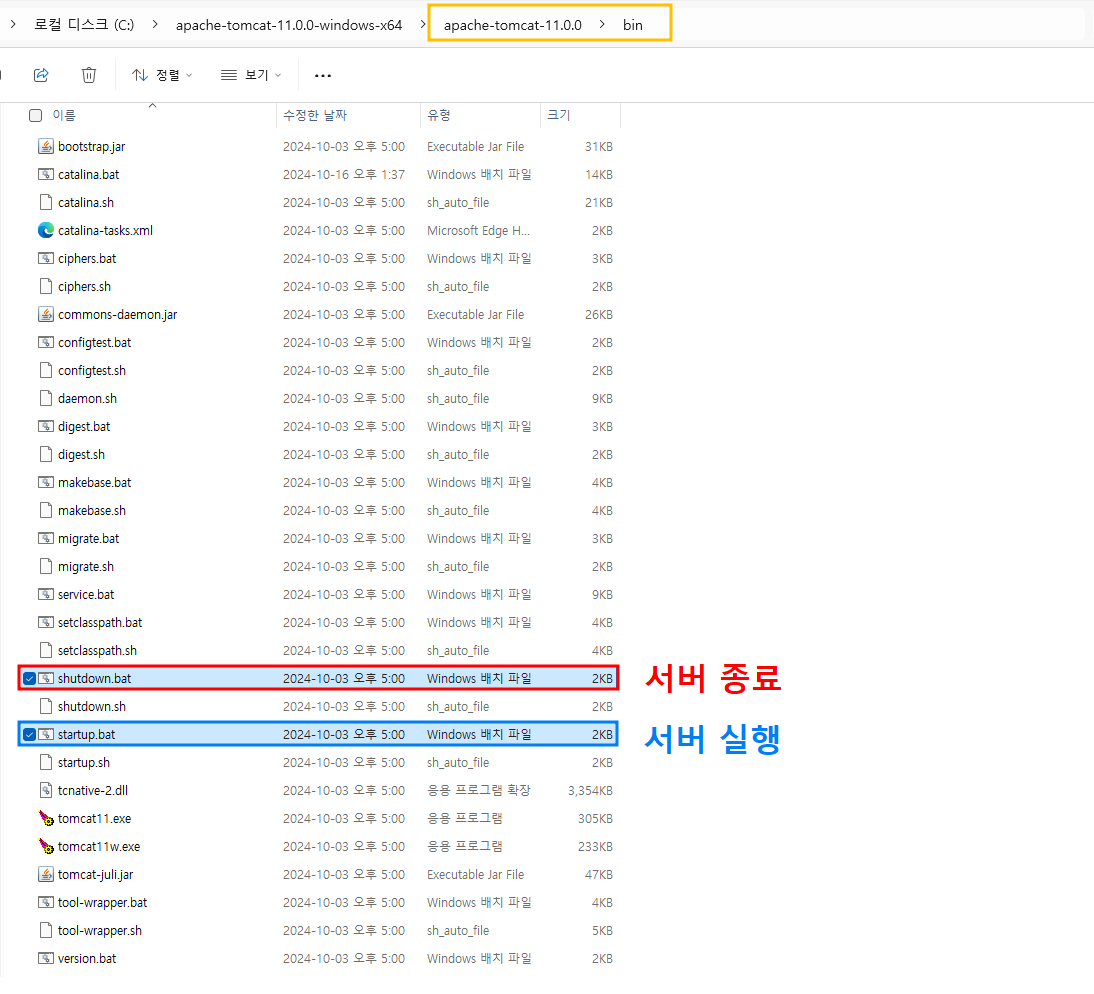Click the share icon in toolbar
Image resolution: width=1094 pixels, height=994 pixels.
point(41,75)
